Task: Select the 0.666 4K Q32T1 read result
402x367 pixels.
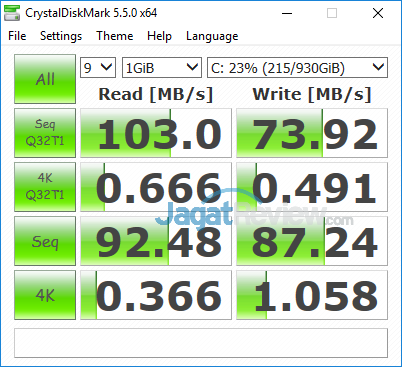Action: pyautogui.click(x=156, y=187)
